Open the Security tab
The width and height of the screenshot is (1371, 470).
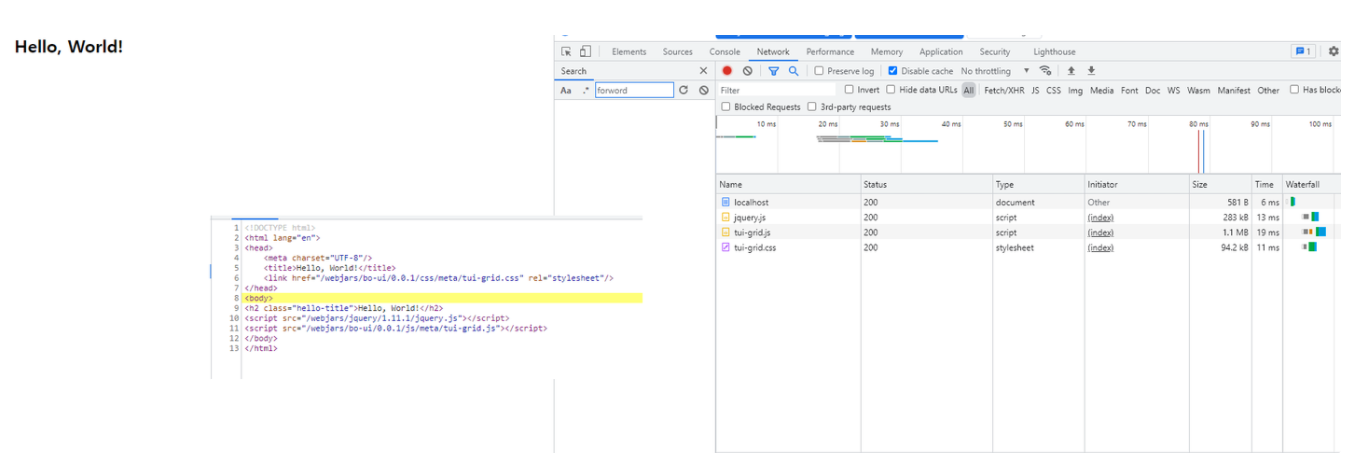click(x=995, y=52)
